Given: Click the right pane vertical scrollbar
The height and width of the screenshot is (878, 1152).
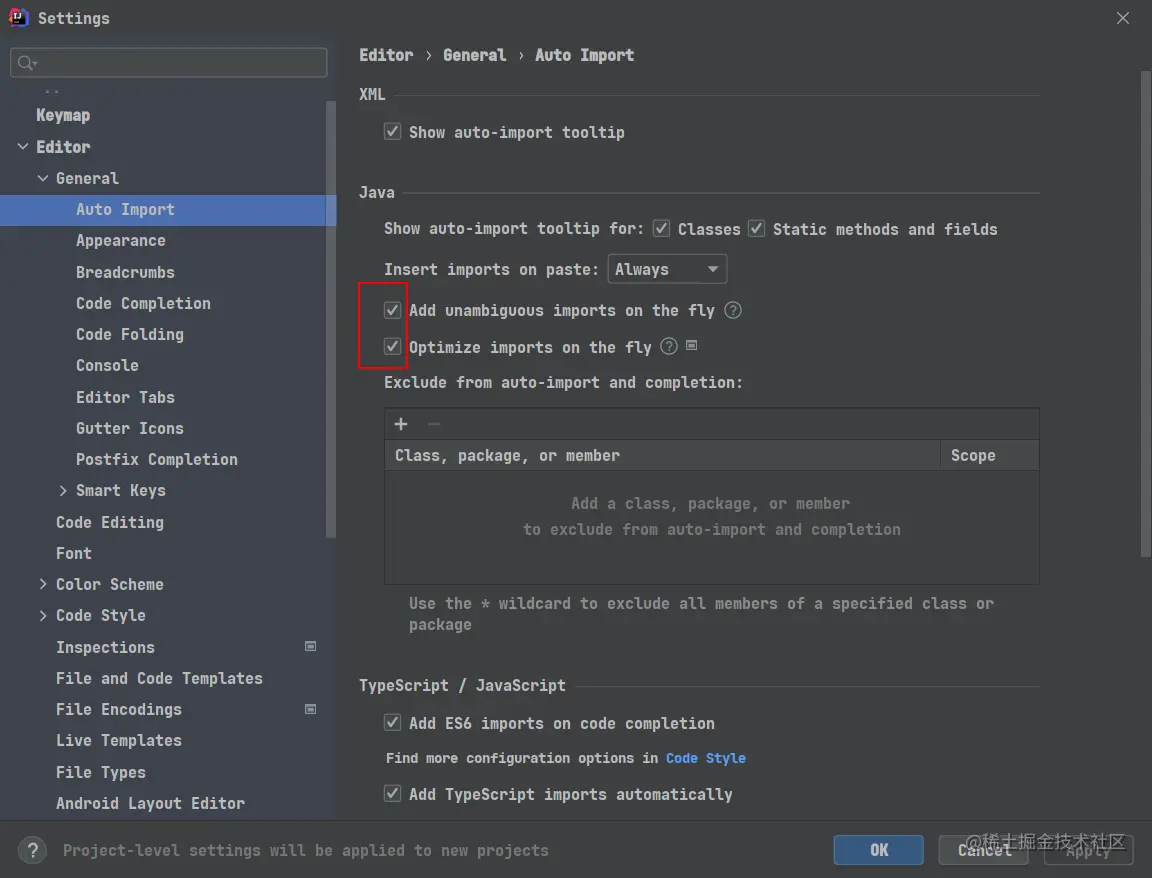Looking at the screenshot, I should [x=1145, y=314].
